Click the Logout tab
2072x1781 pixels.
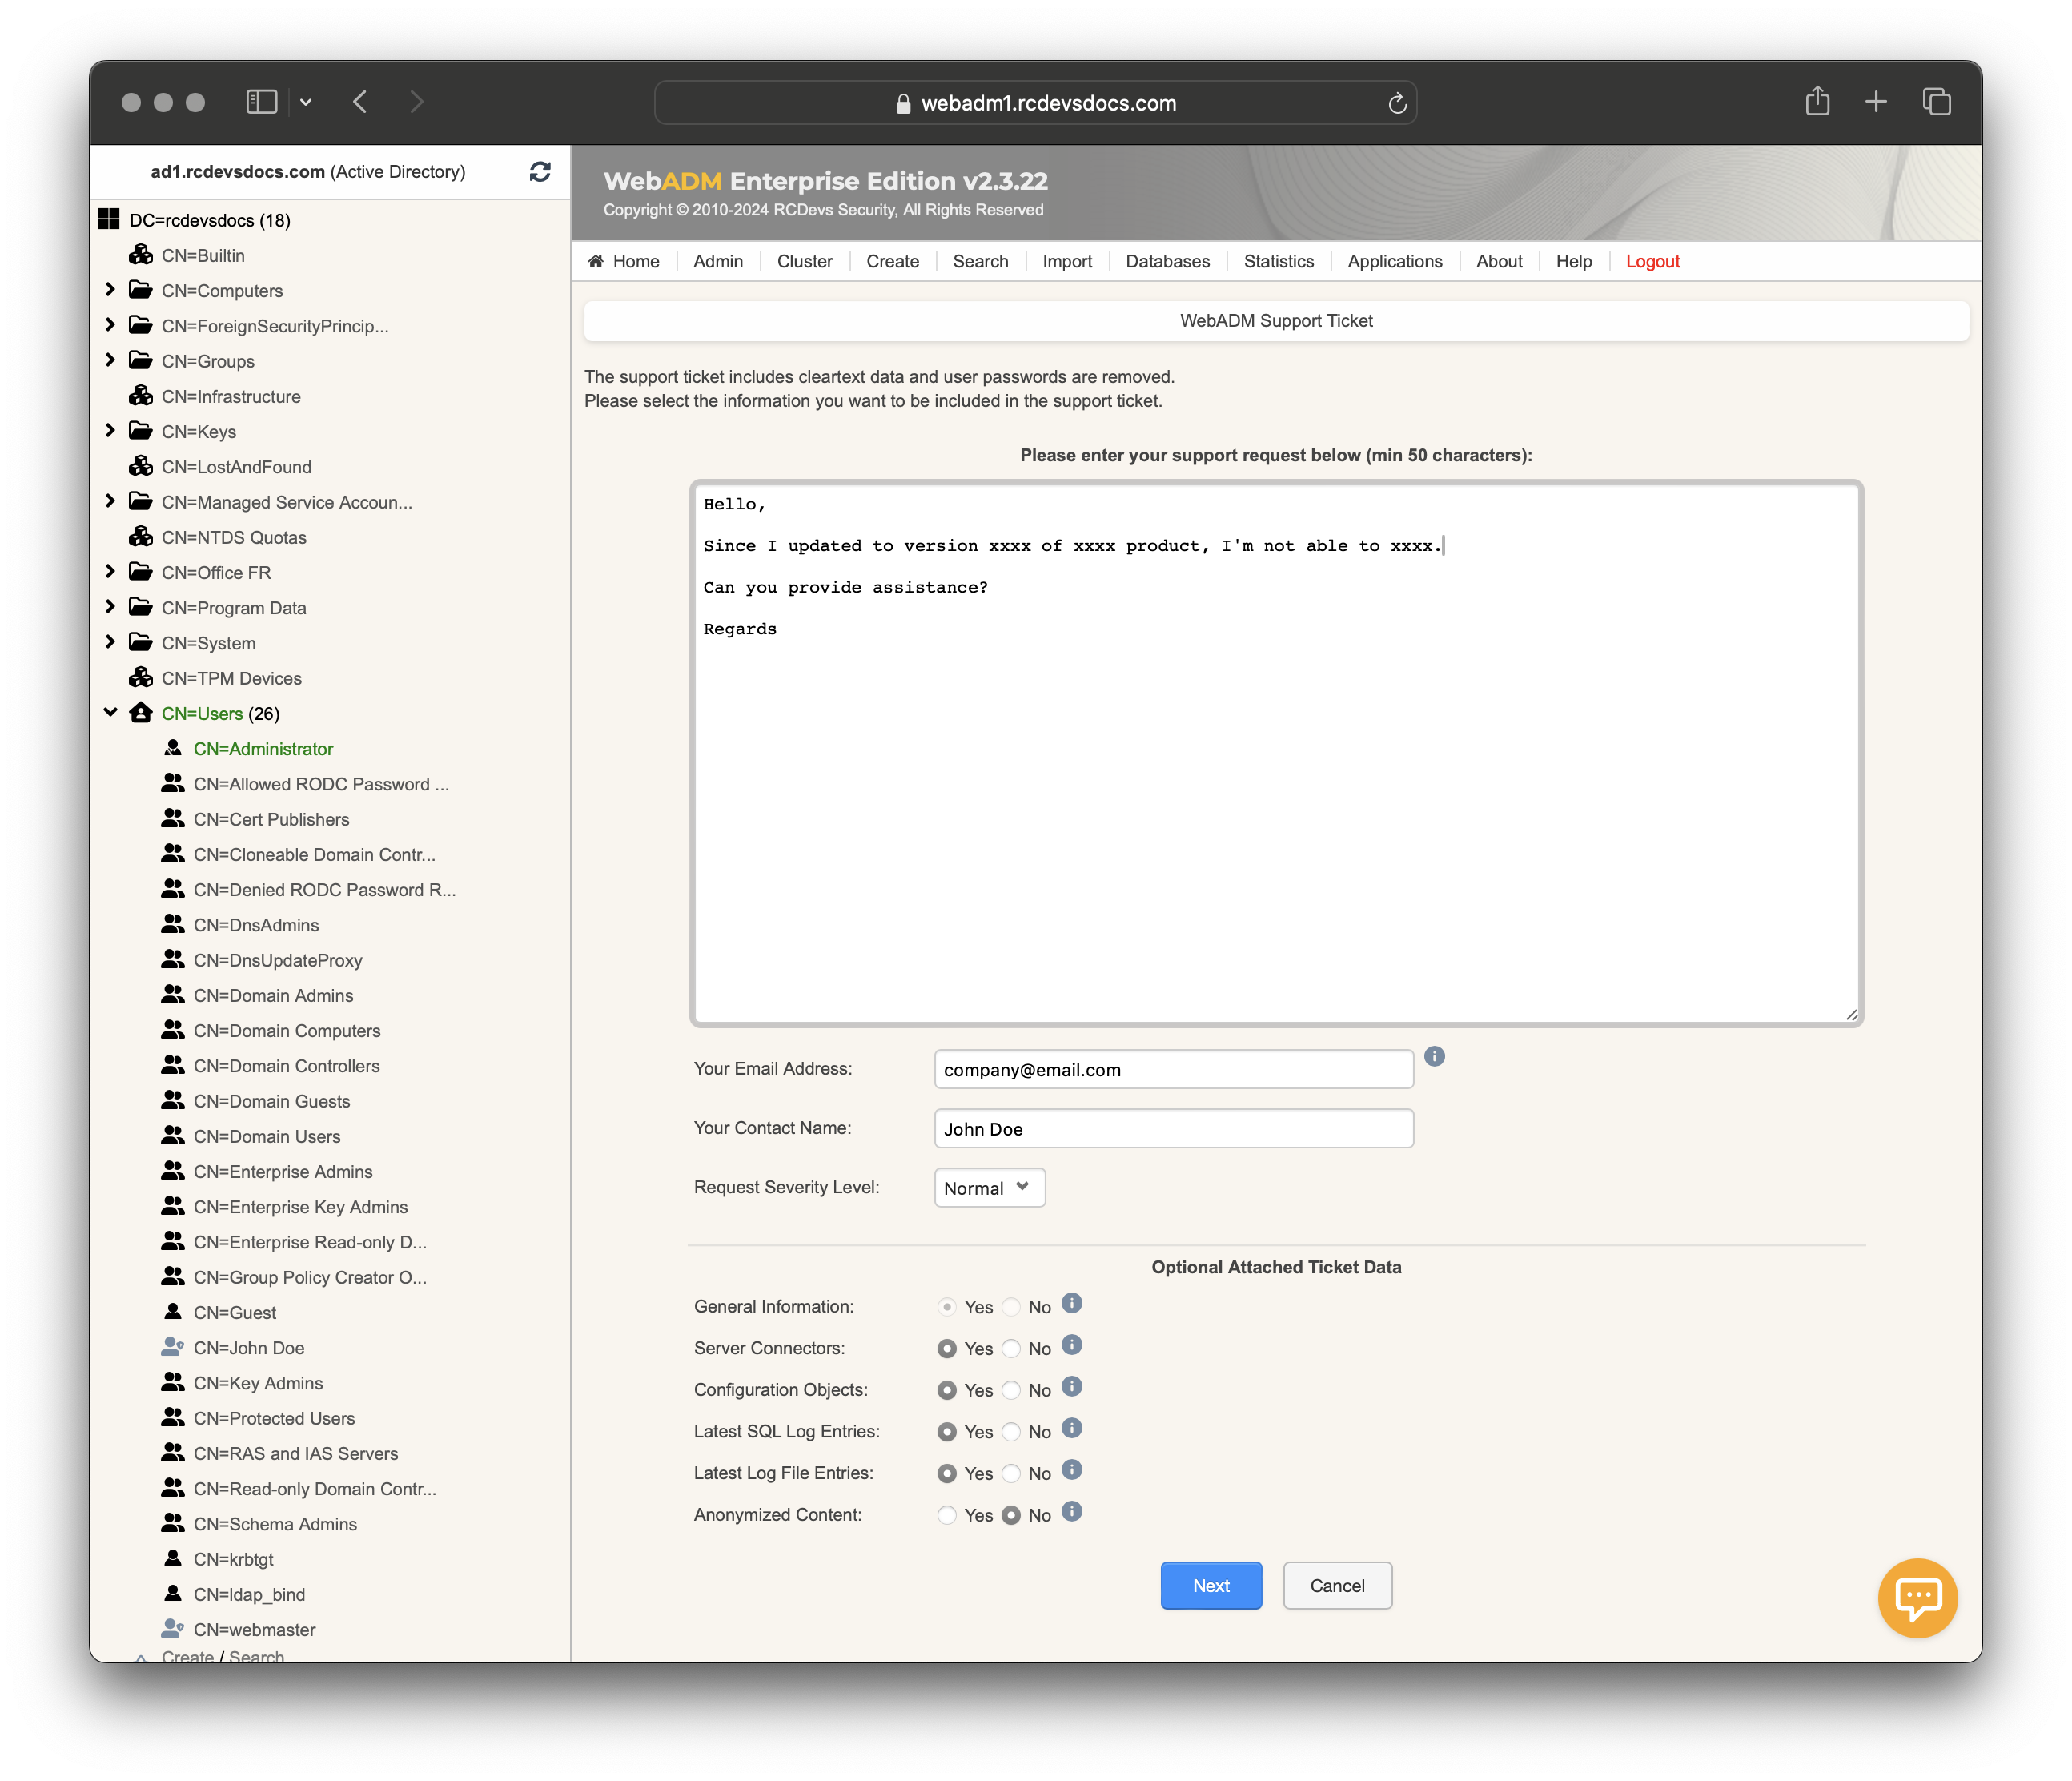[1651, 261]
